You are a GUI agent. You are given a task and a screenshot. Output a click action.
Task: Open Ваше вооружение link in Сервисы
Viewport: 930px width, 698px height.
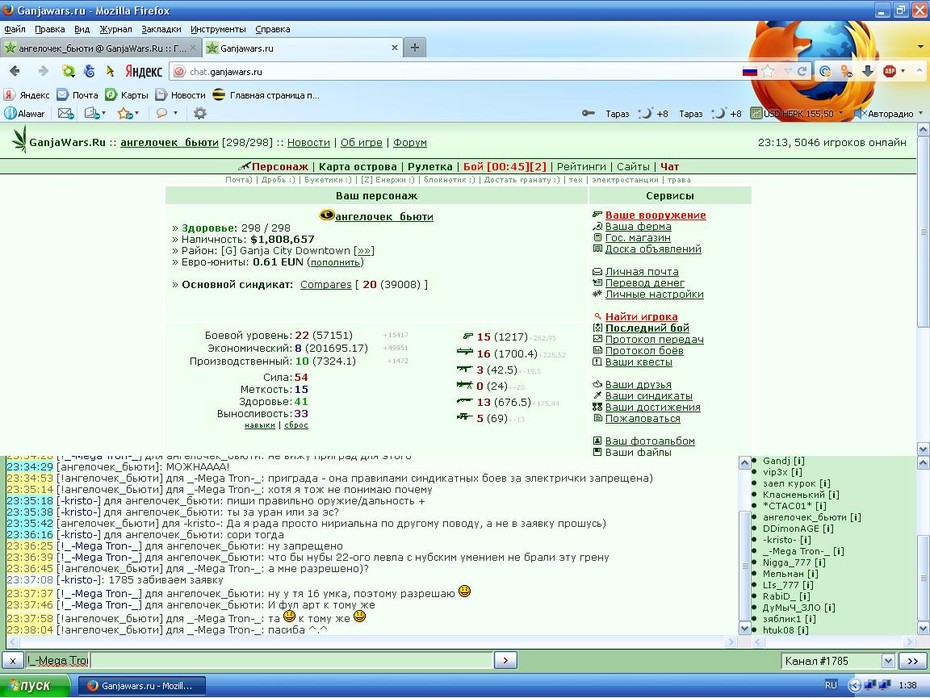click(655, 215)
